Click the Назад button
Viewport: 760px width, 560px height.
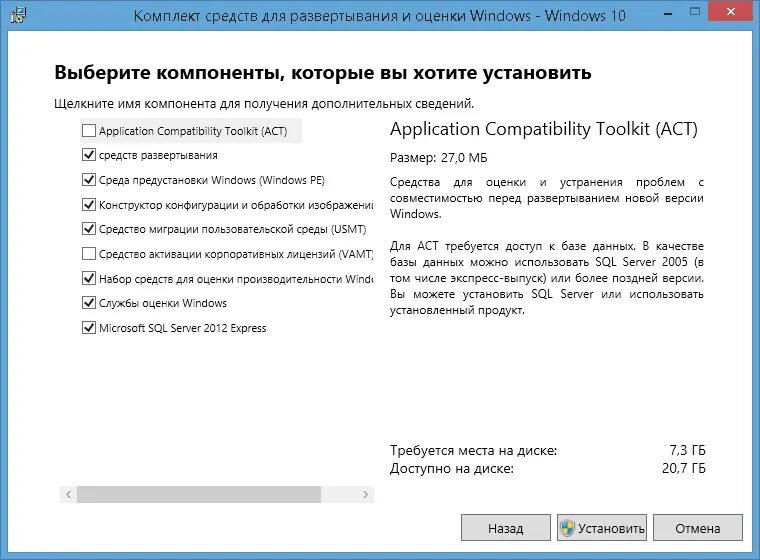click(506, 528)
